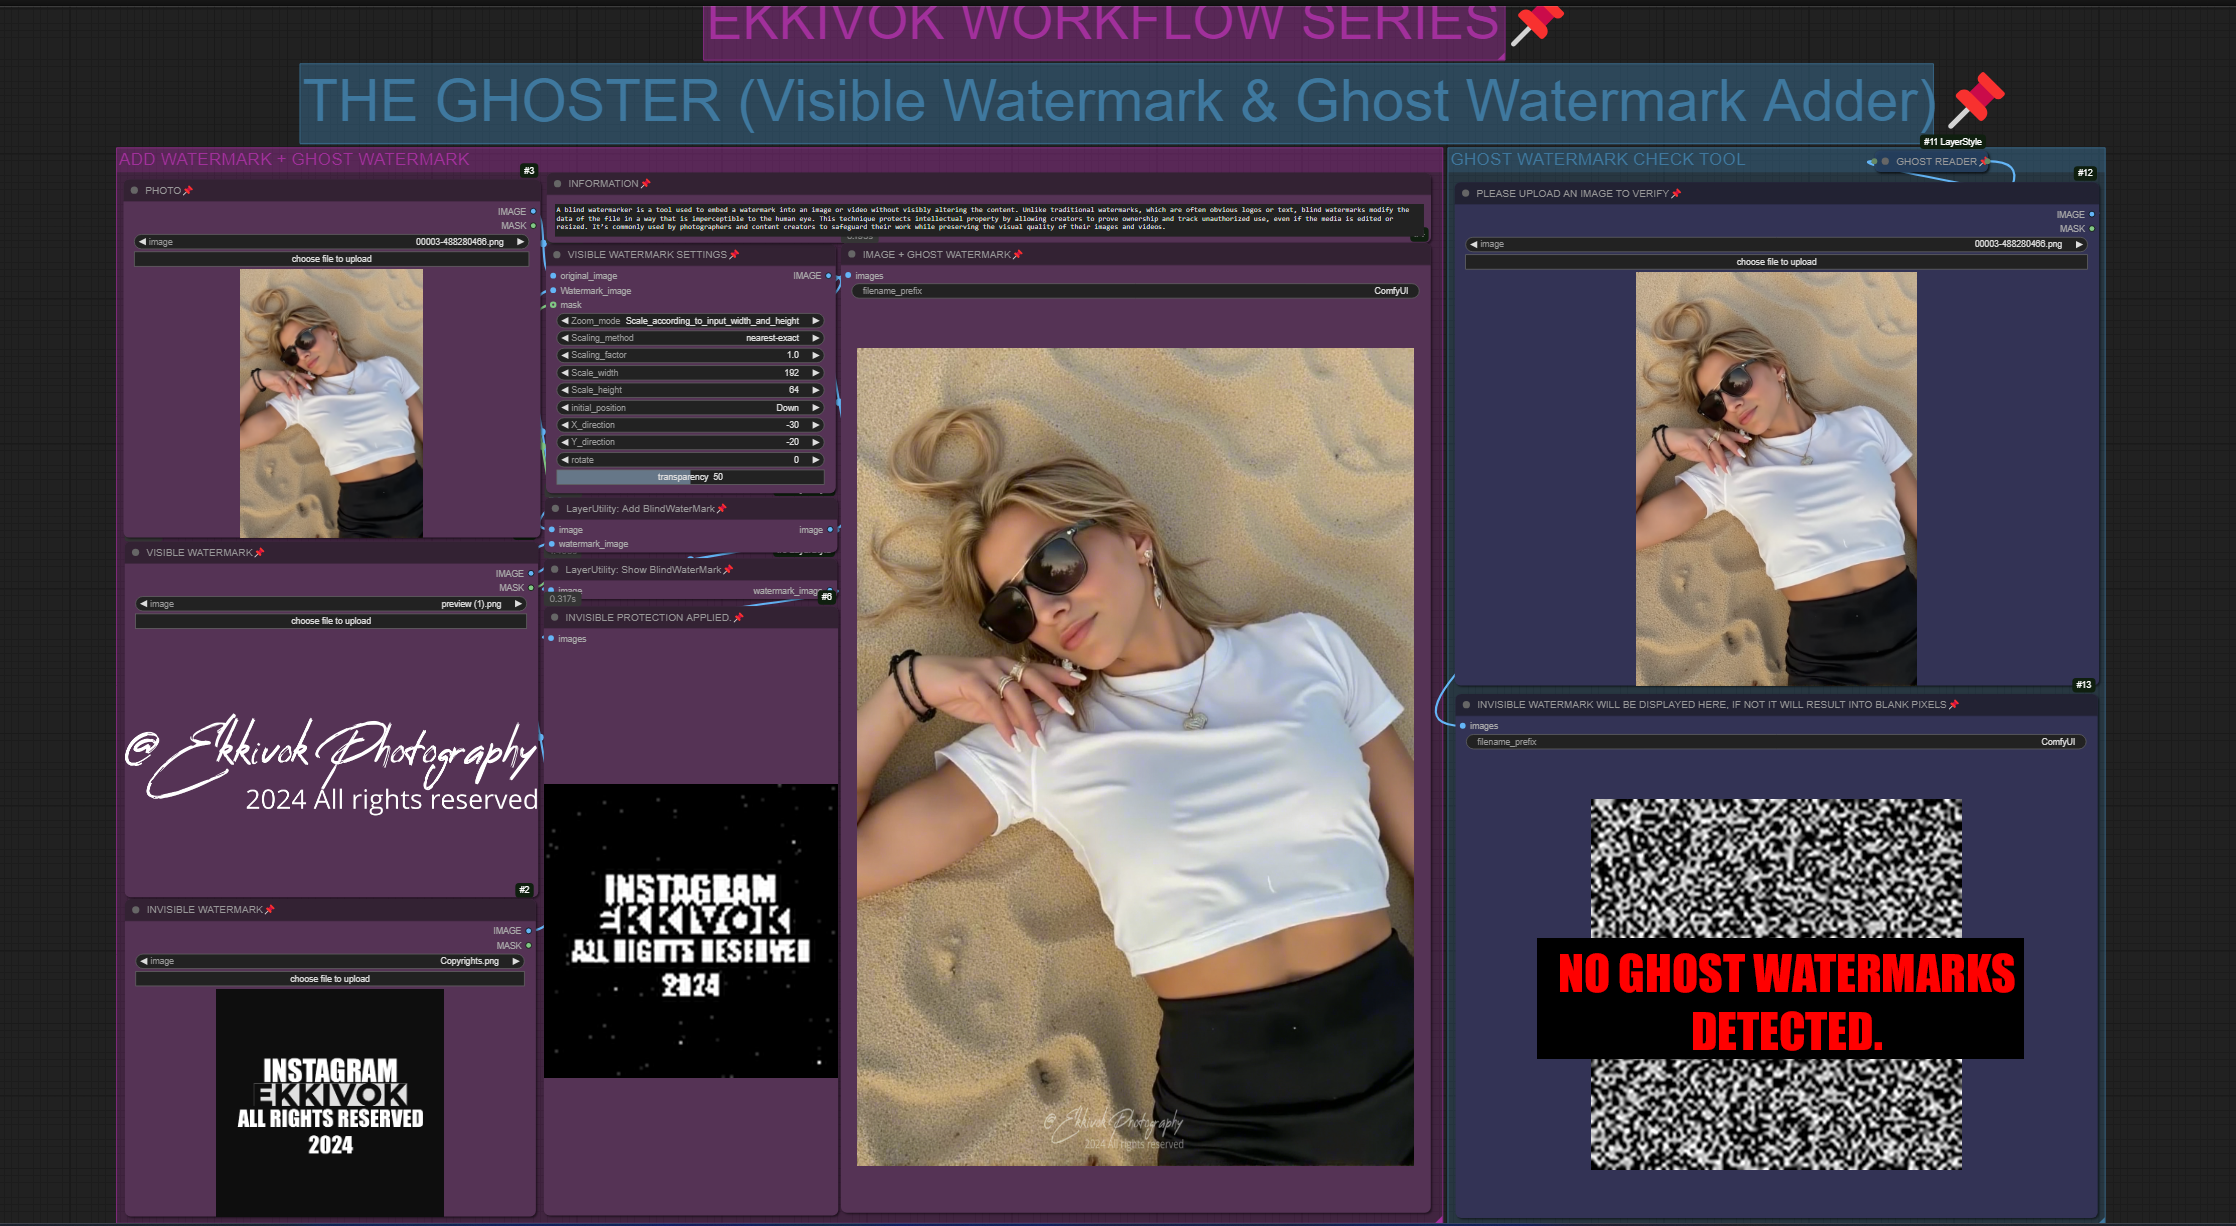Click pin icon on VISIBLE WATERMARK SETTINGS title

[734, 255]
